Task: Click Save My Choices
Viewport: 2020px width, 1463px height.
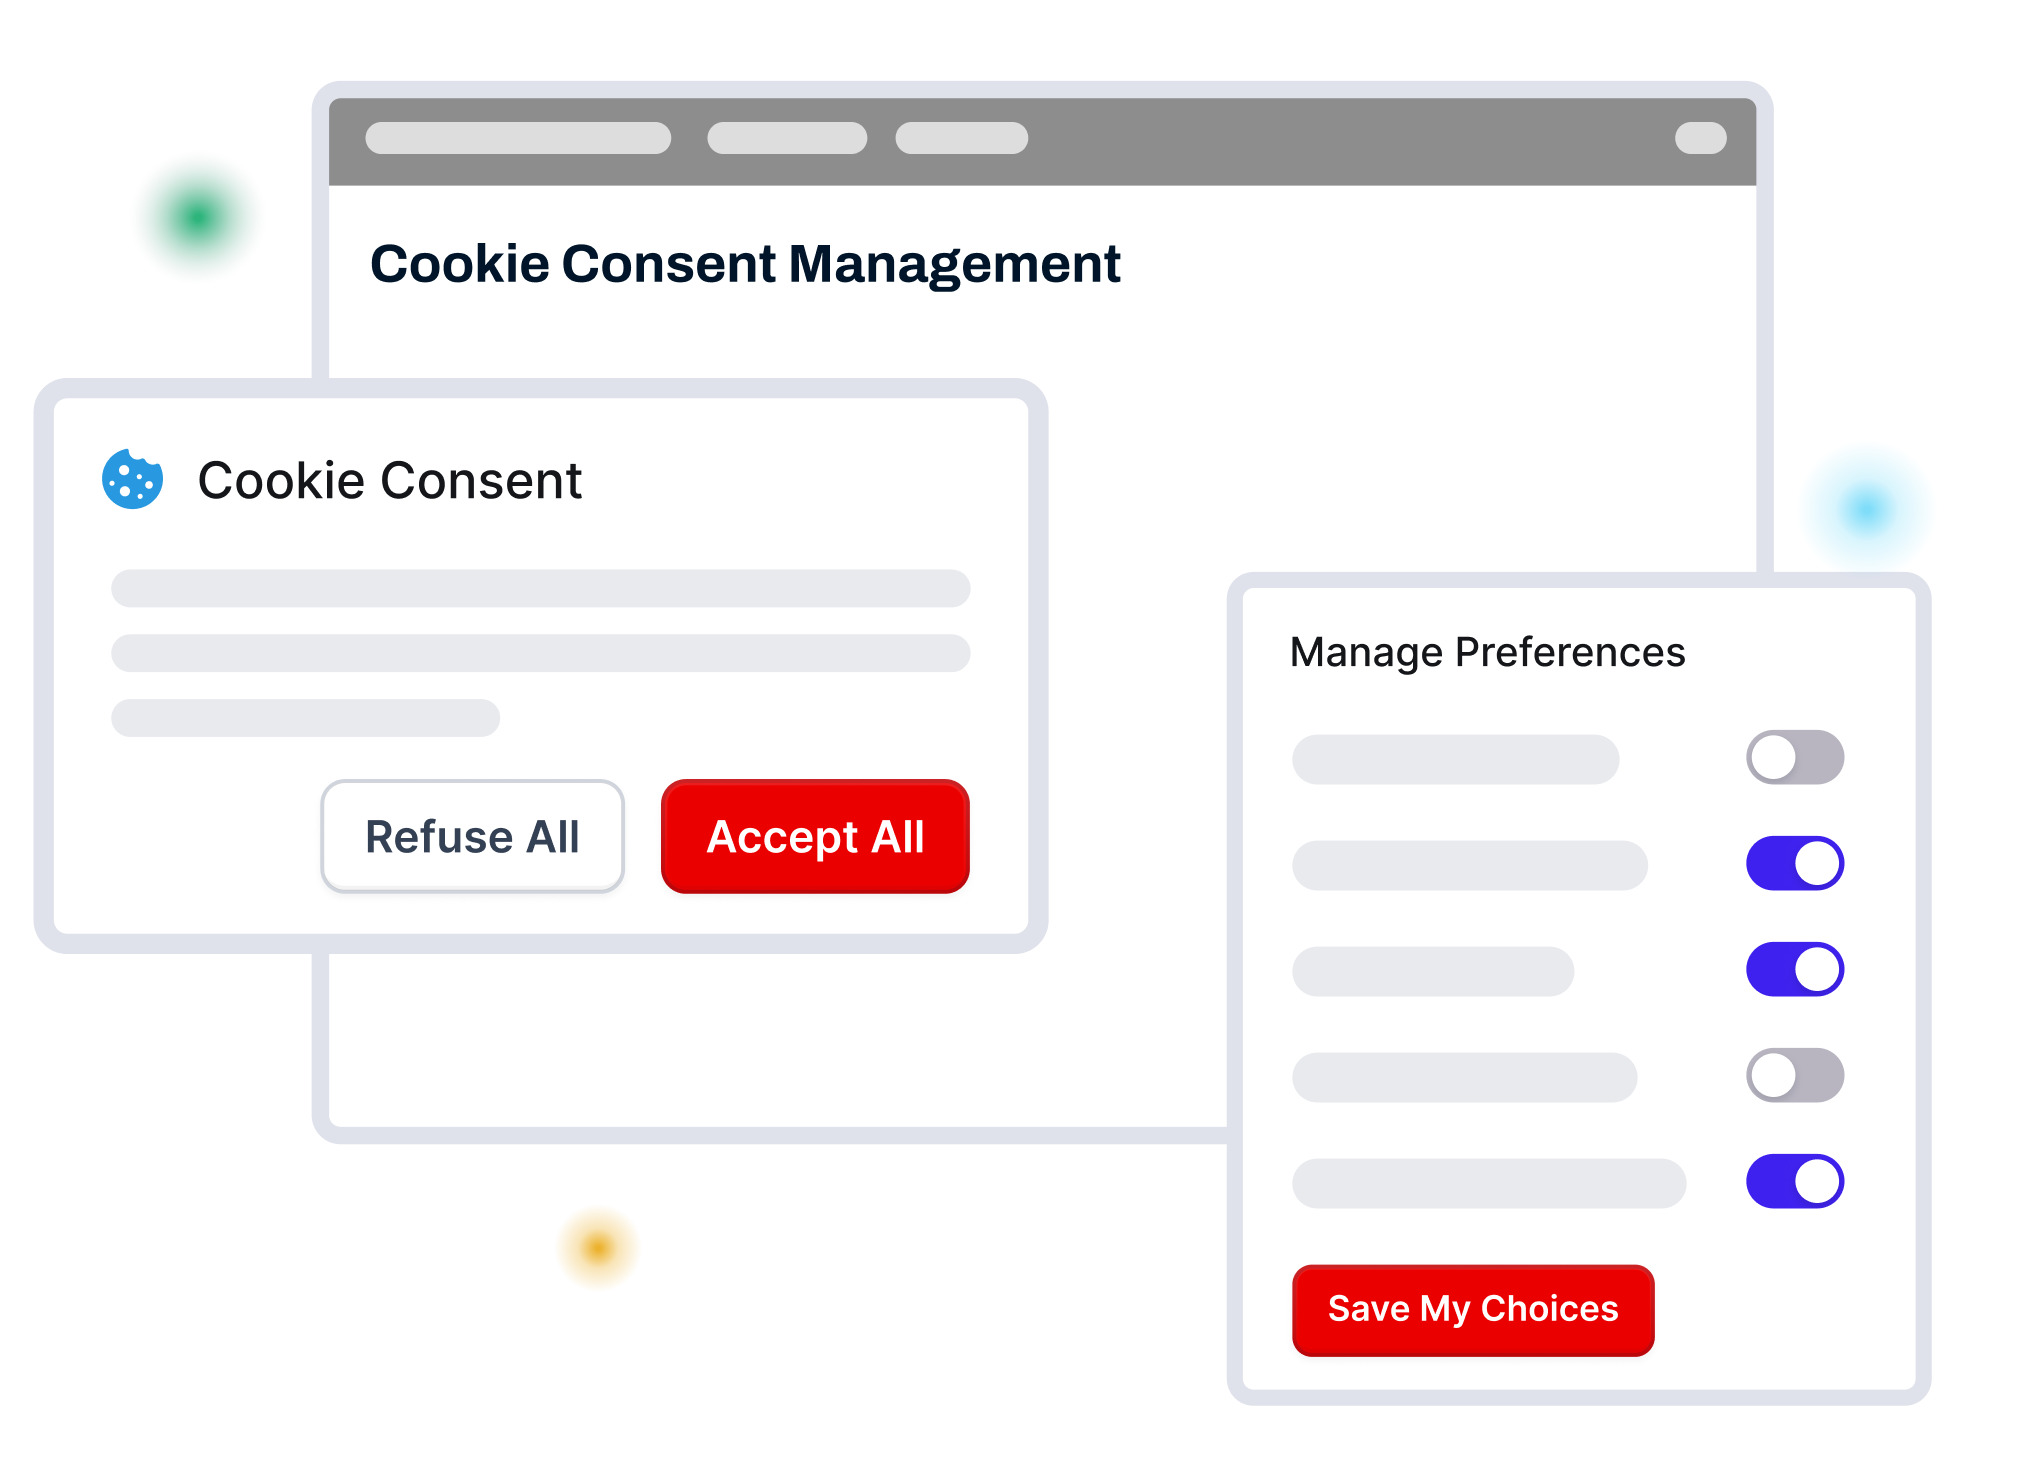Action: click(x=1472, y=1309)
